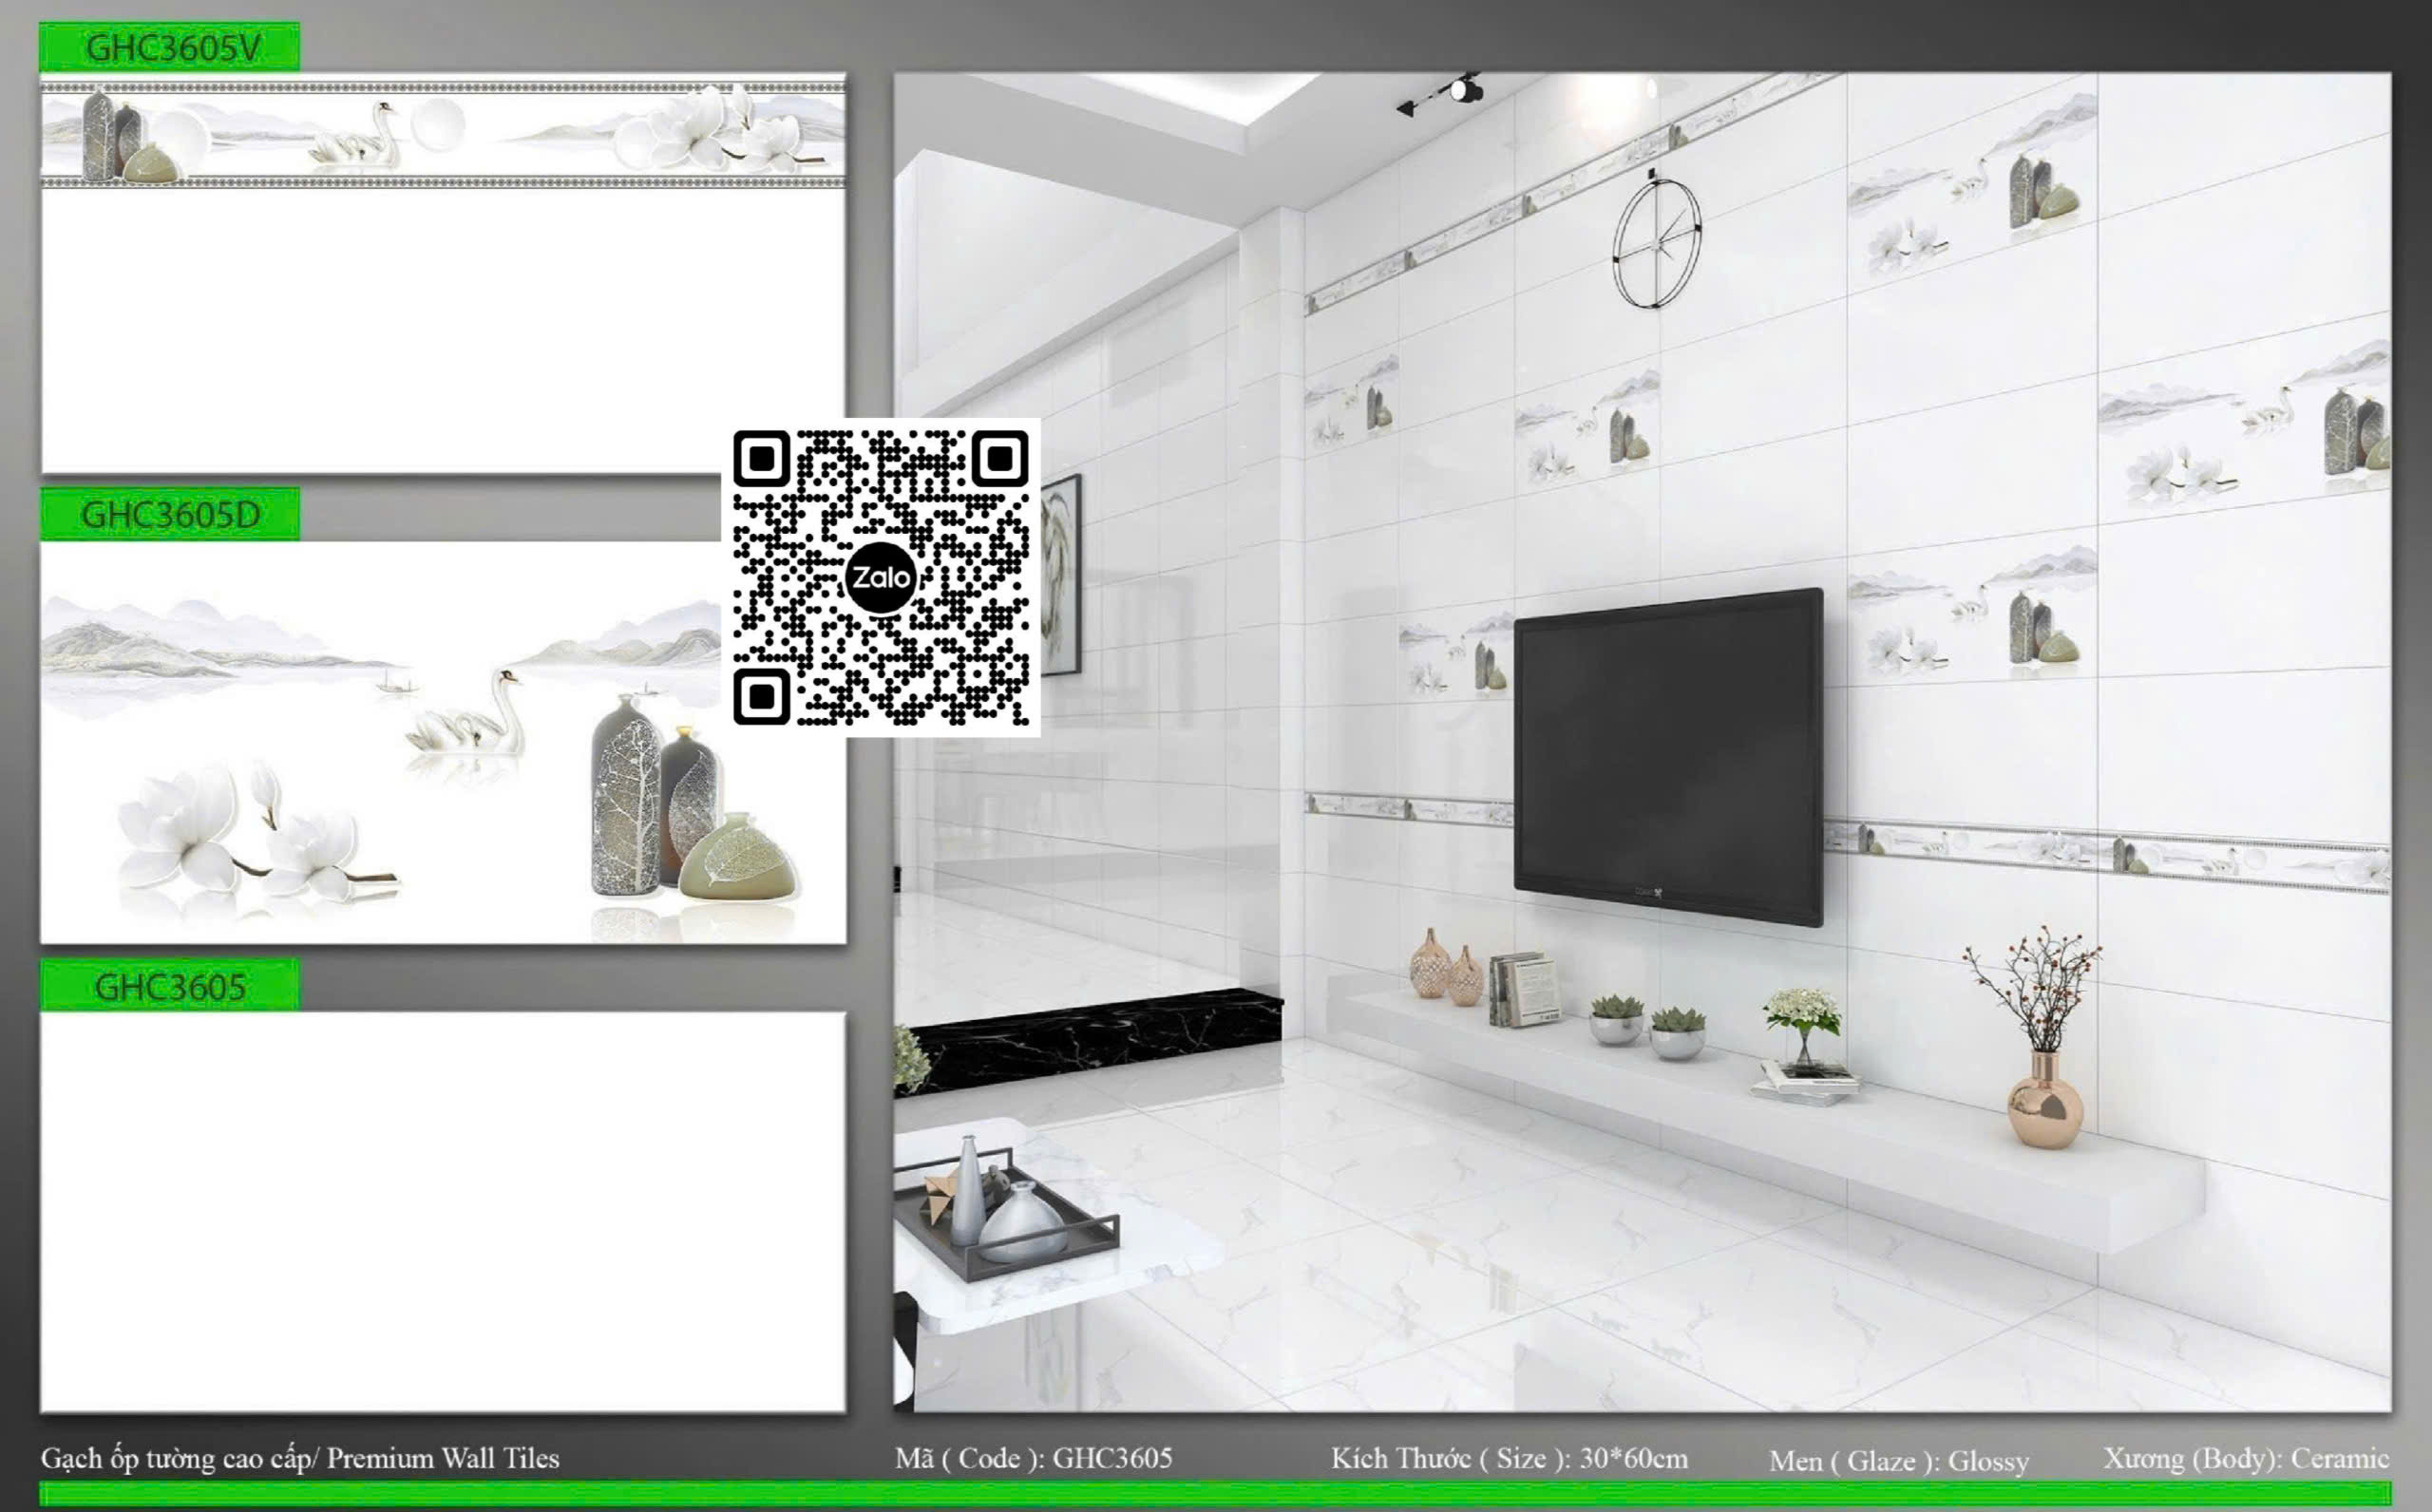This screenshot has width=2432, height=1512.
Task: Click the green bar at bottom
Action: 1215,1493
